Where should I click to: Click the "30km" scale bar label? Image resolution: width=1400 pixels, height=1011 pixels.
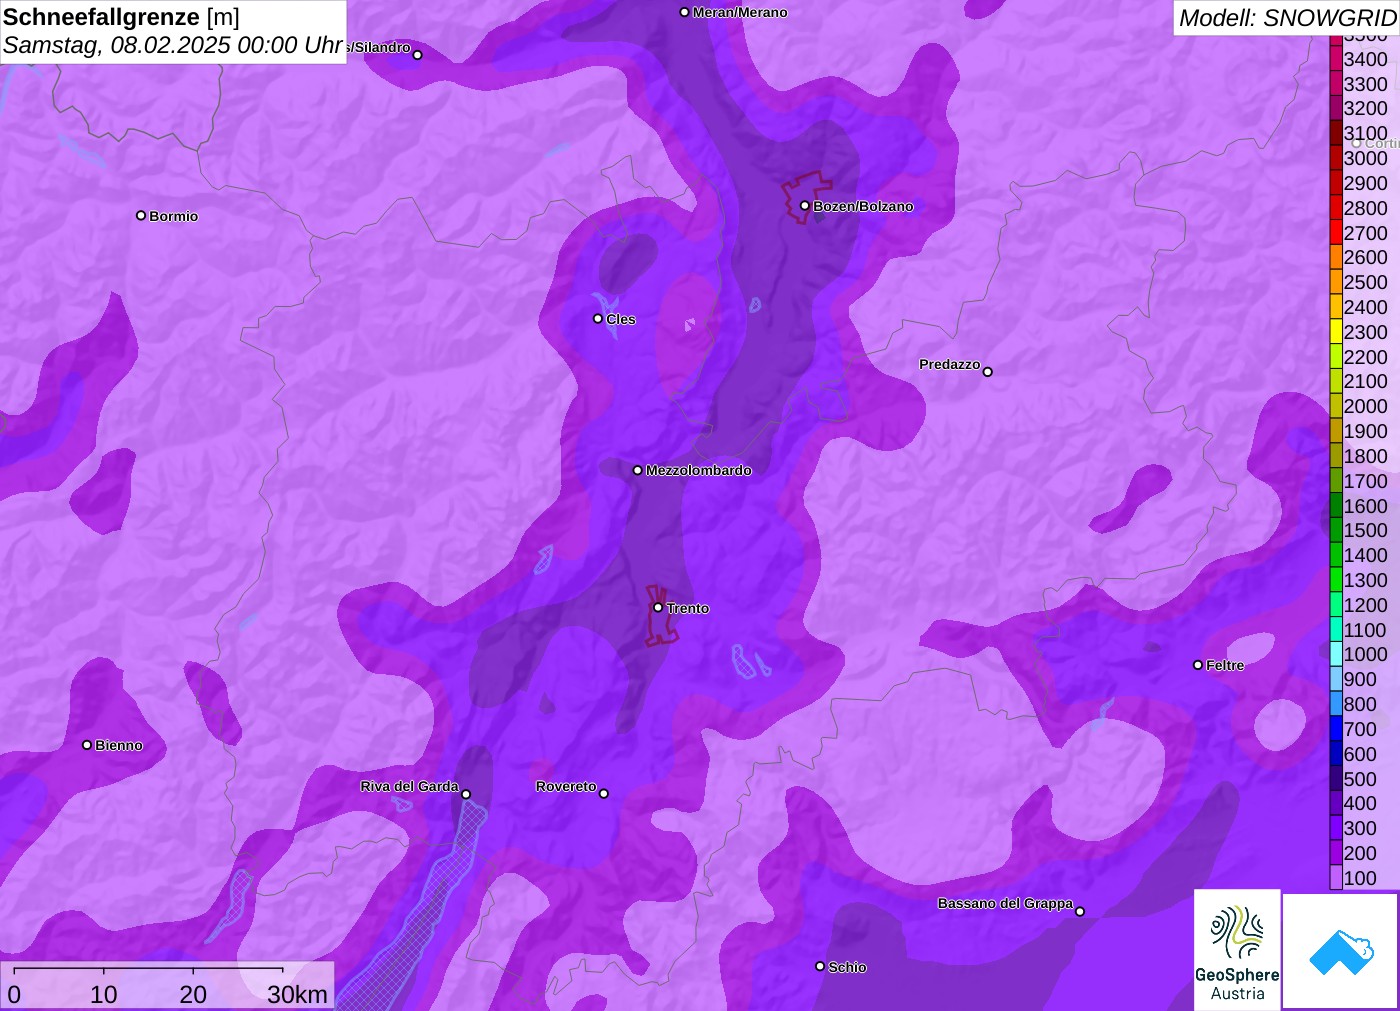coord(297,994)
